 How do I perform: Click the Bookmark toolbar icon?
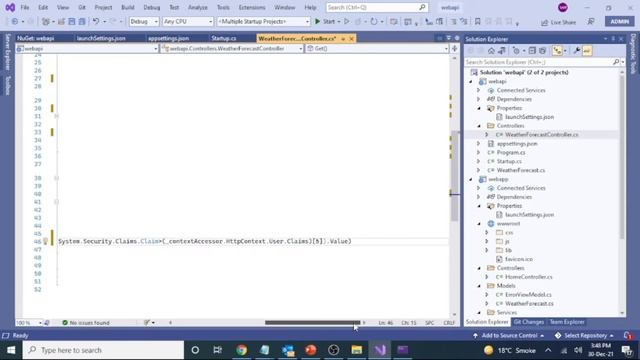[477, 22]
